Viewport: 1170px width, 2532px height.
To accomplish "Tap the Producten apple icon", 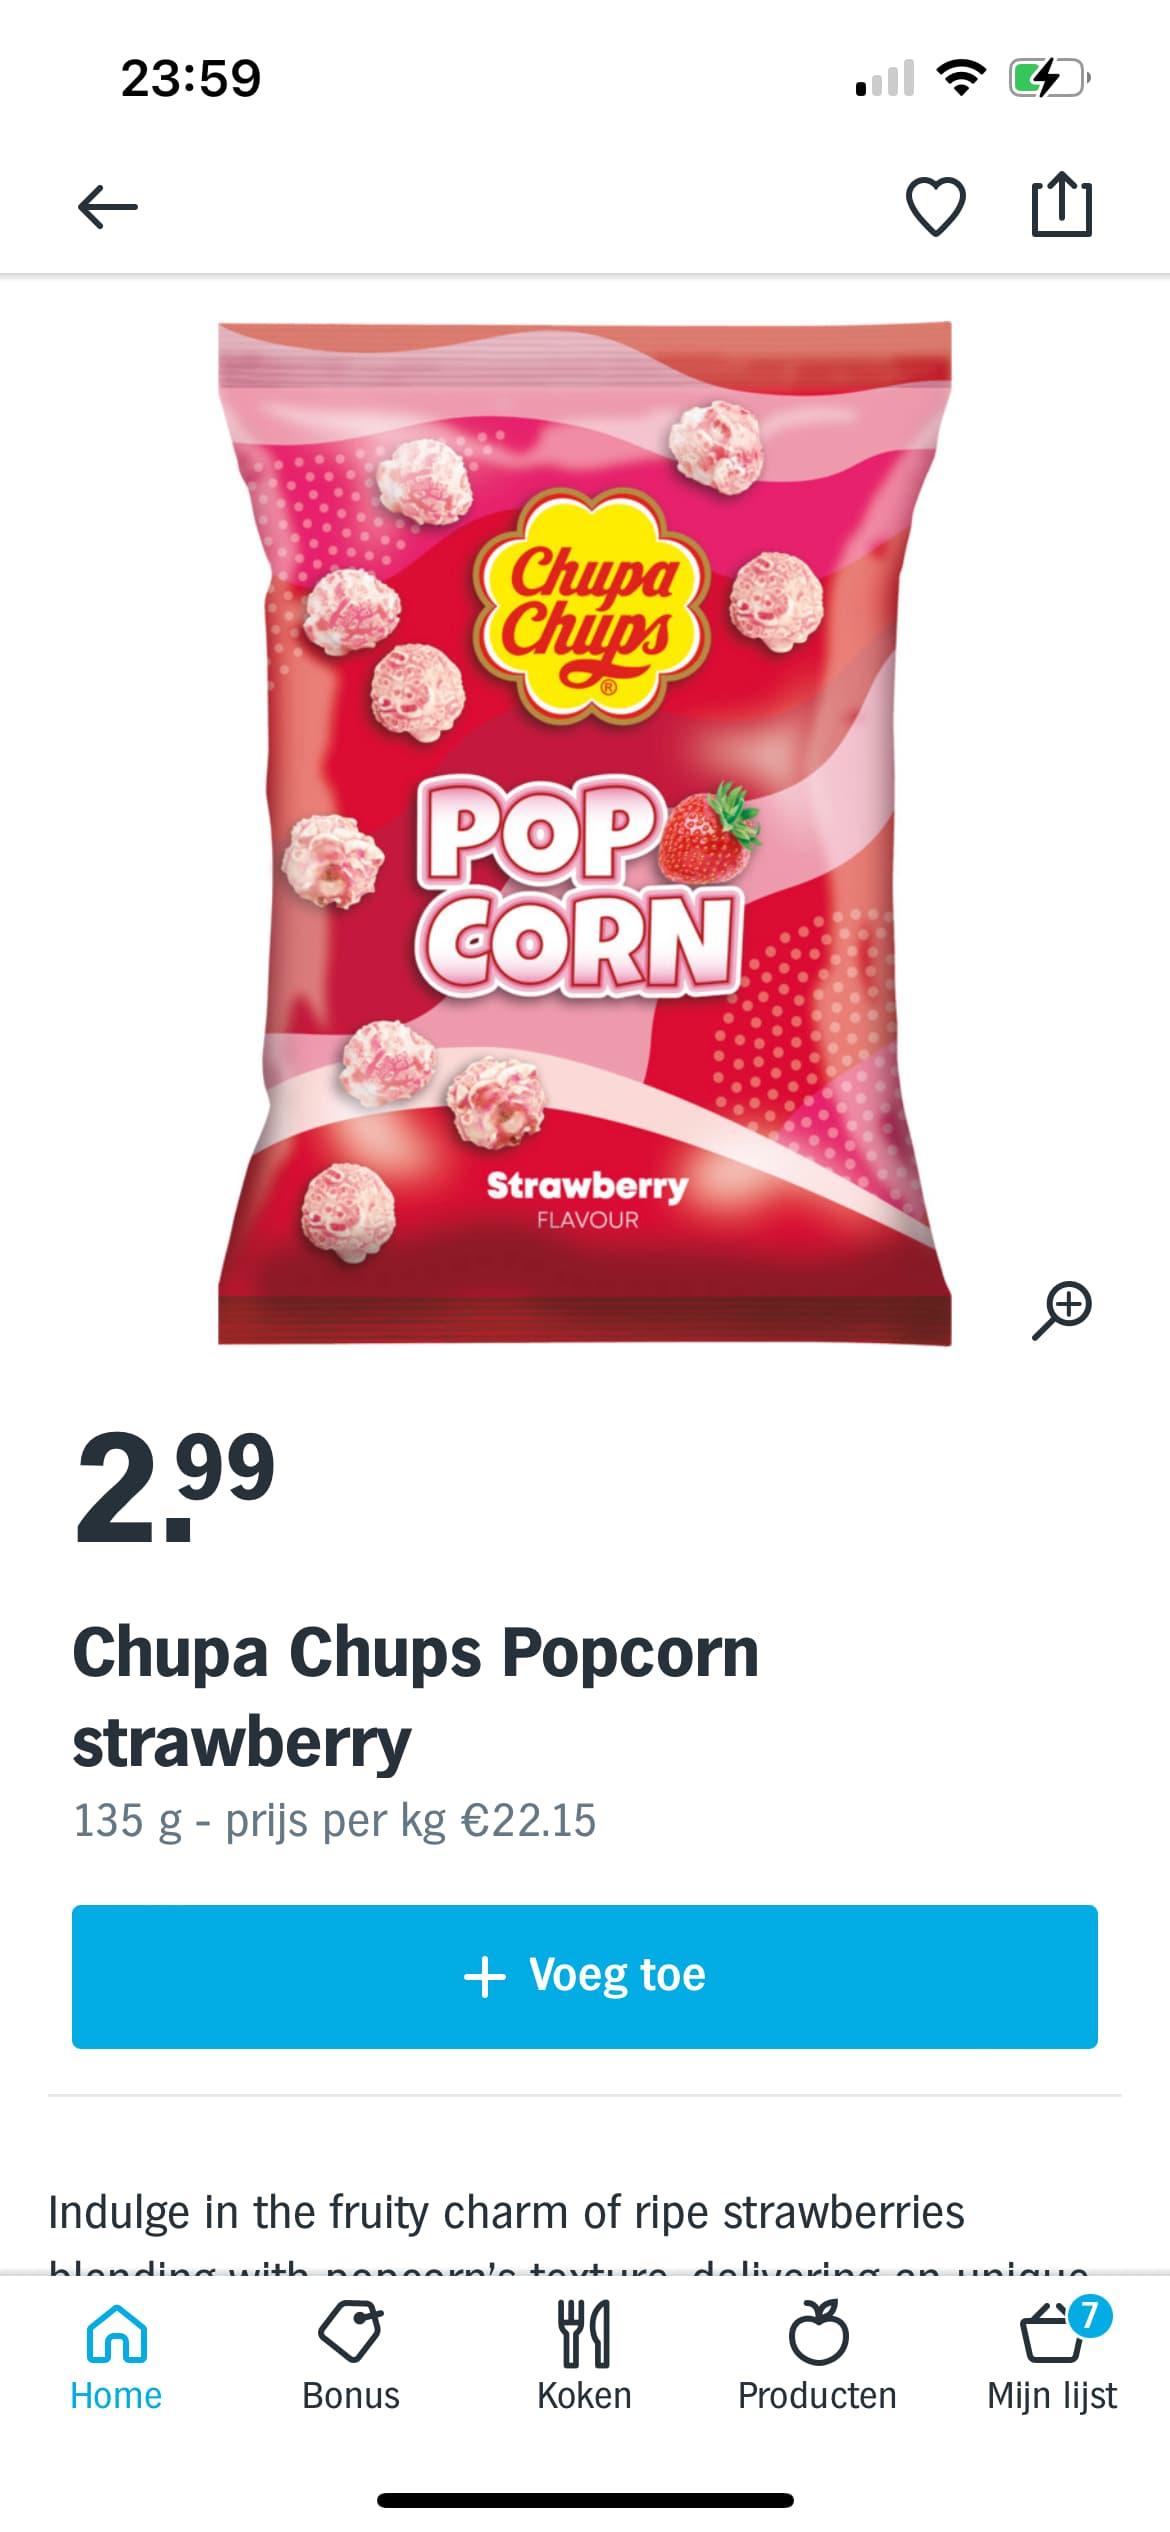I will pos(818,2331).
